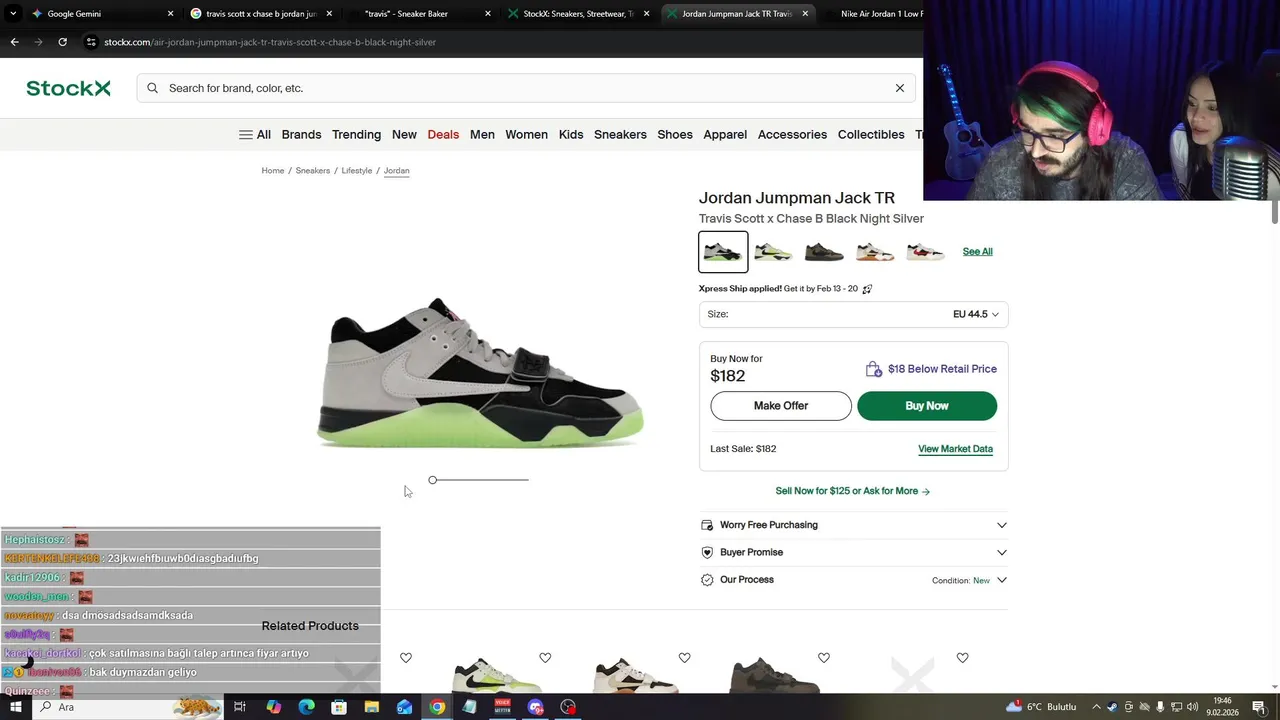Open the browser tab search dropdown arrow
The image size is (1280, 720).
click(13, 14)
